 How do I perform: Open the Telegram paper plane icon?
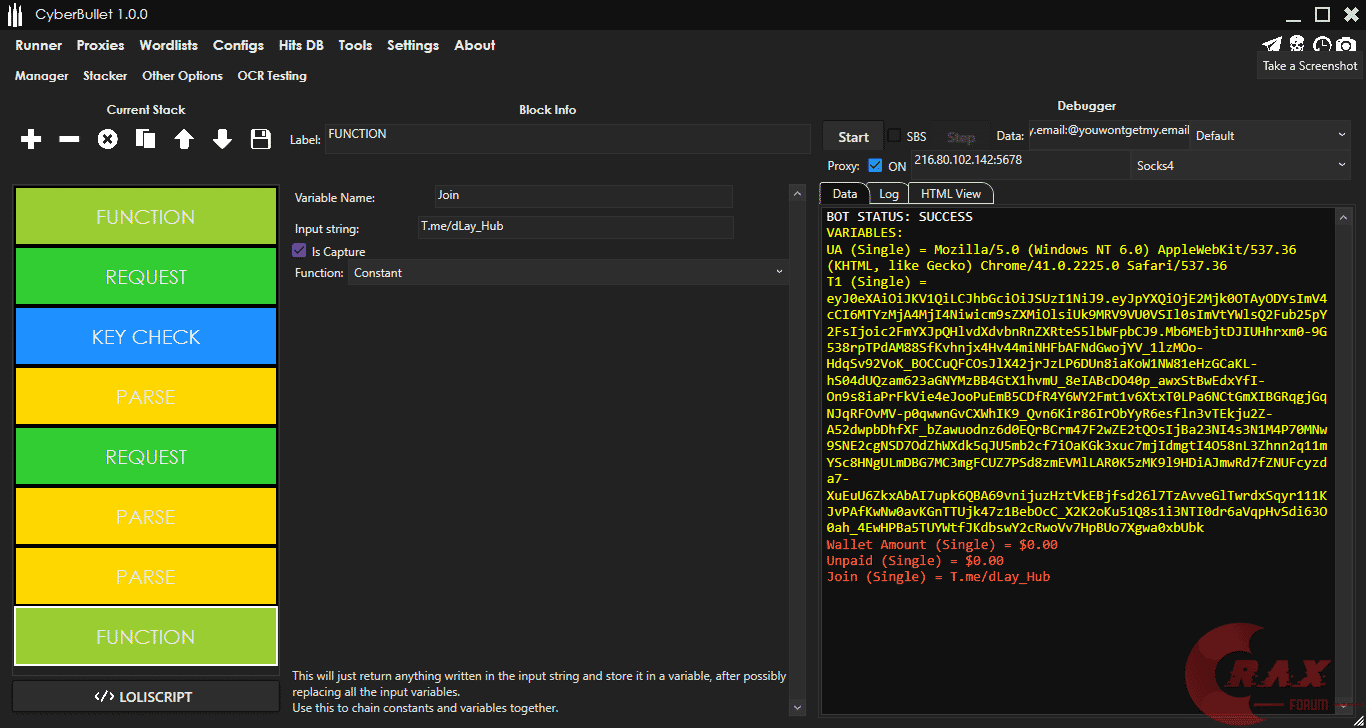coord(1271,44)
